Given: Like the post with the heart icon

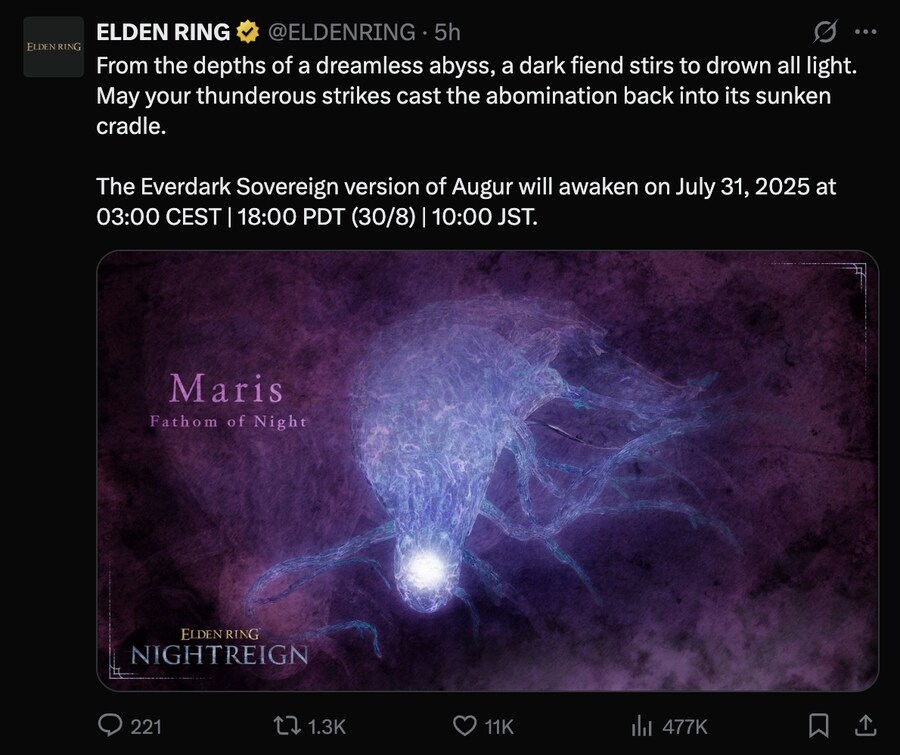Looking at the screenshot, I should coord(465,725).
